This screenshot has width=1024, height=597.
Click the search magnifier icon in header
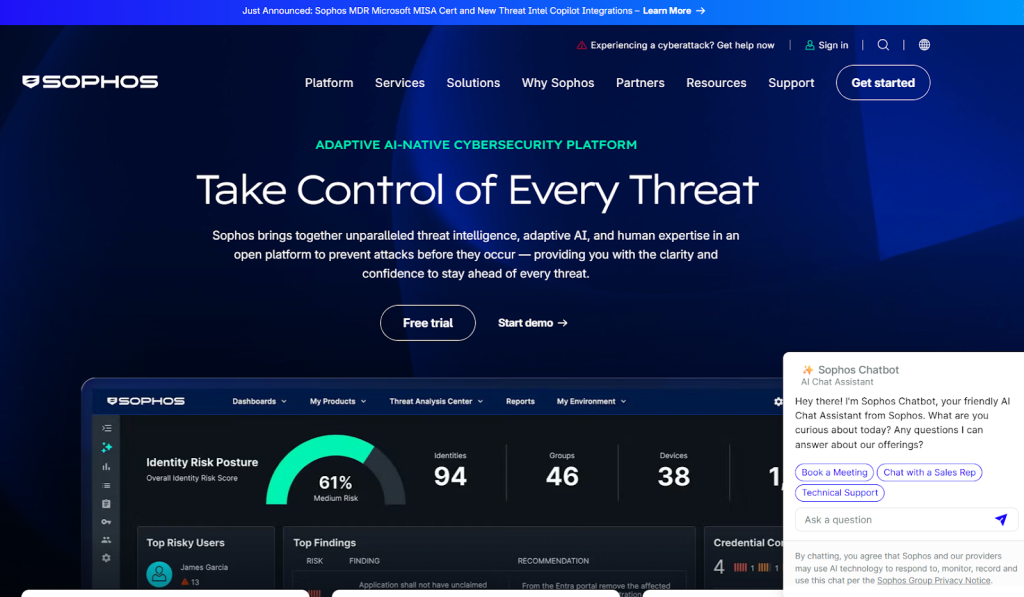click(x=883, y=45)
